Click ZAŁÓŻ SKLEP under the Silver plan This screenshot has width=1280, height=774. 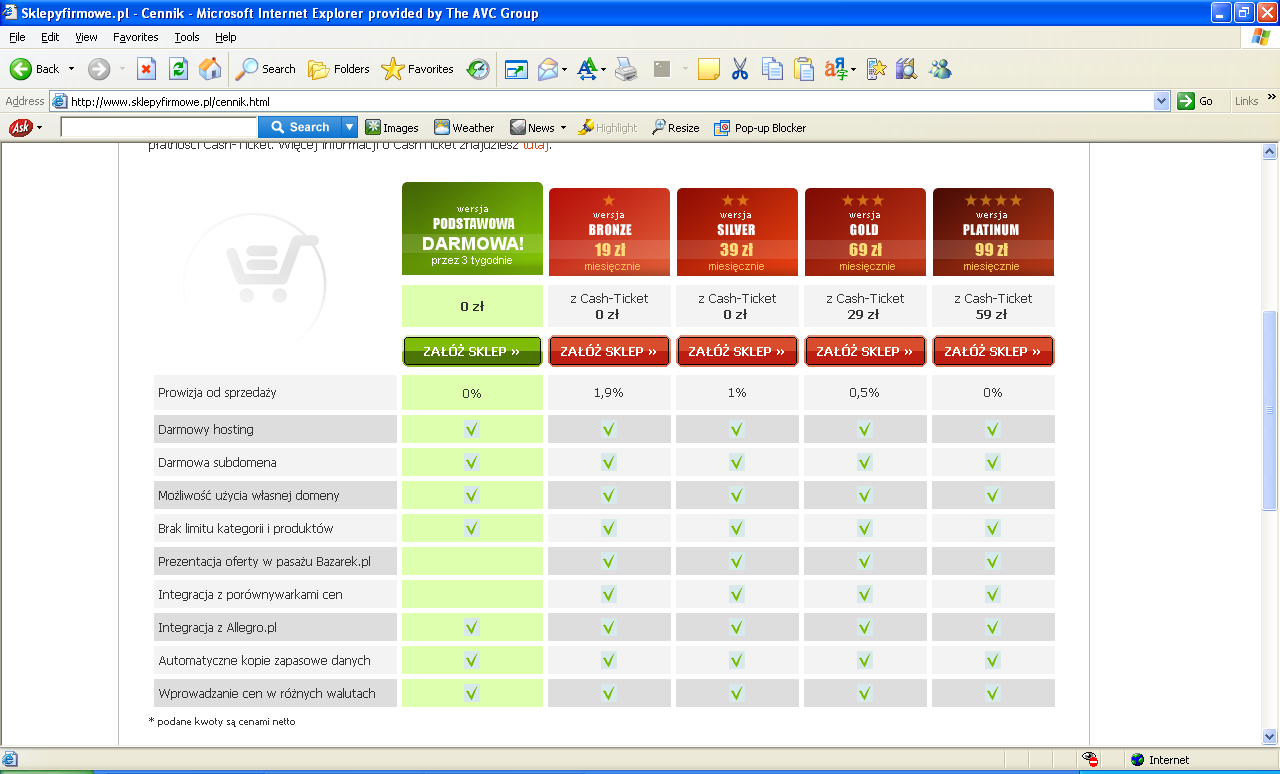tap(737, 351)
